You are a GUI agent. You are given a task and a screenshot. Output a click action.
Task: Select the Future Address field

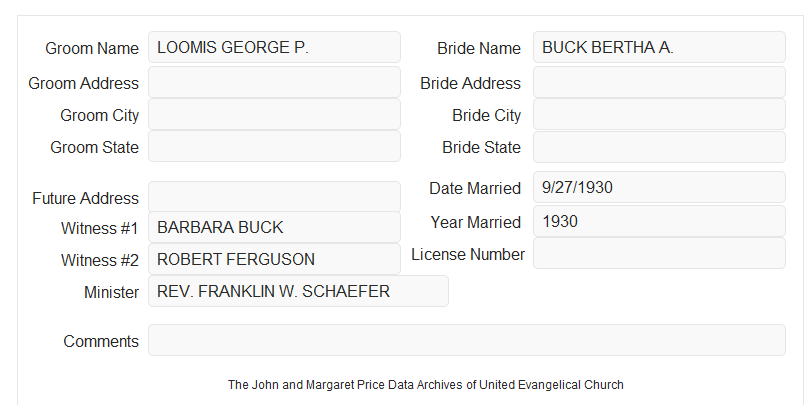274,197
